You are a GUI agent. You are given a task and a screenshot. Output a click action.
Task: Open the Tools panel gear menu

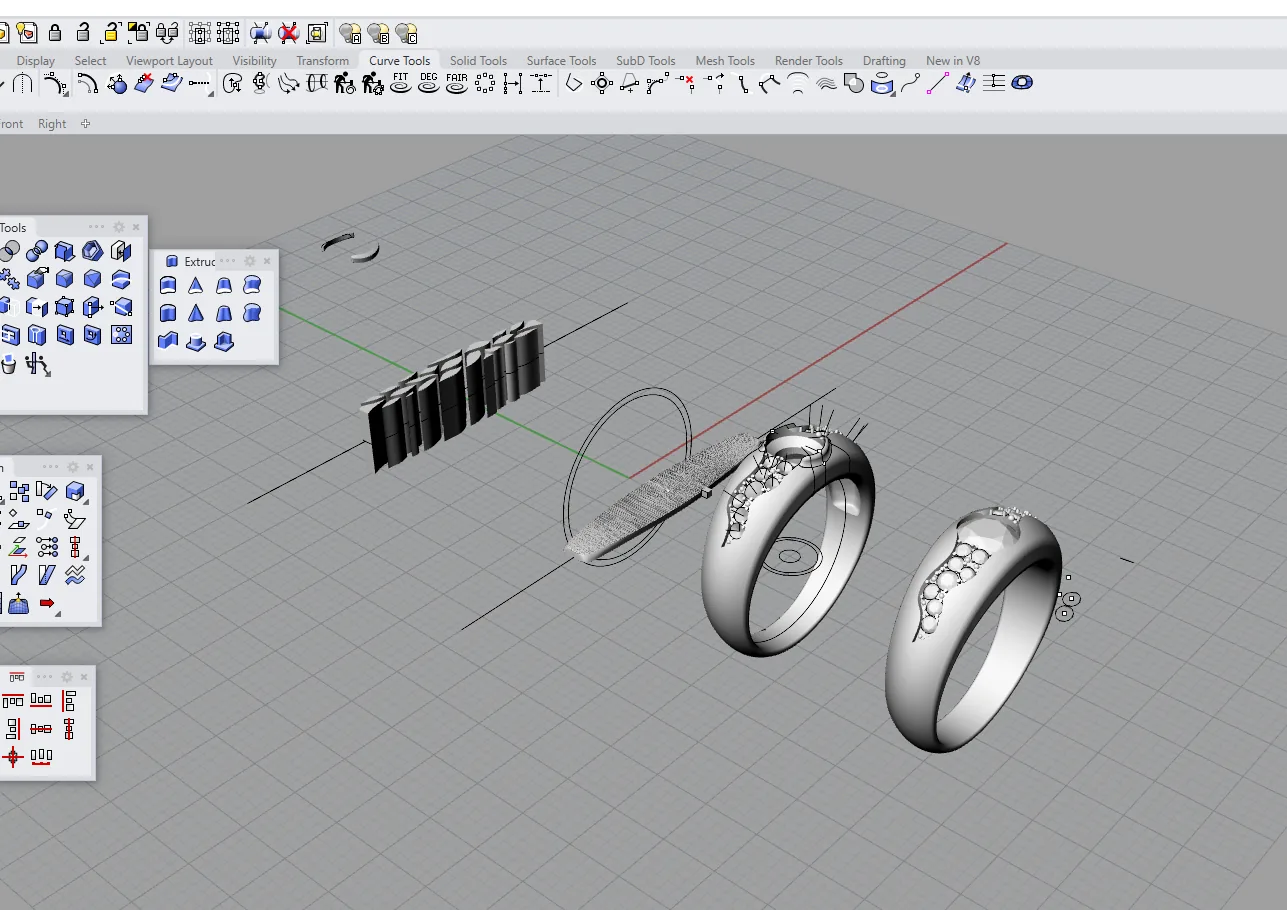[119, 227]
